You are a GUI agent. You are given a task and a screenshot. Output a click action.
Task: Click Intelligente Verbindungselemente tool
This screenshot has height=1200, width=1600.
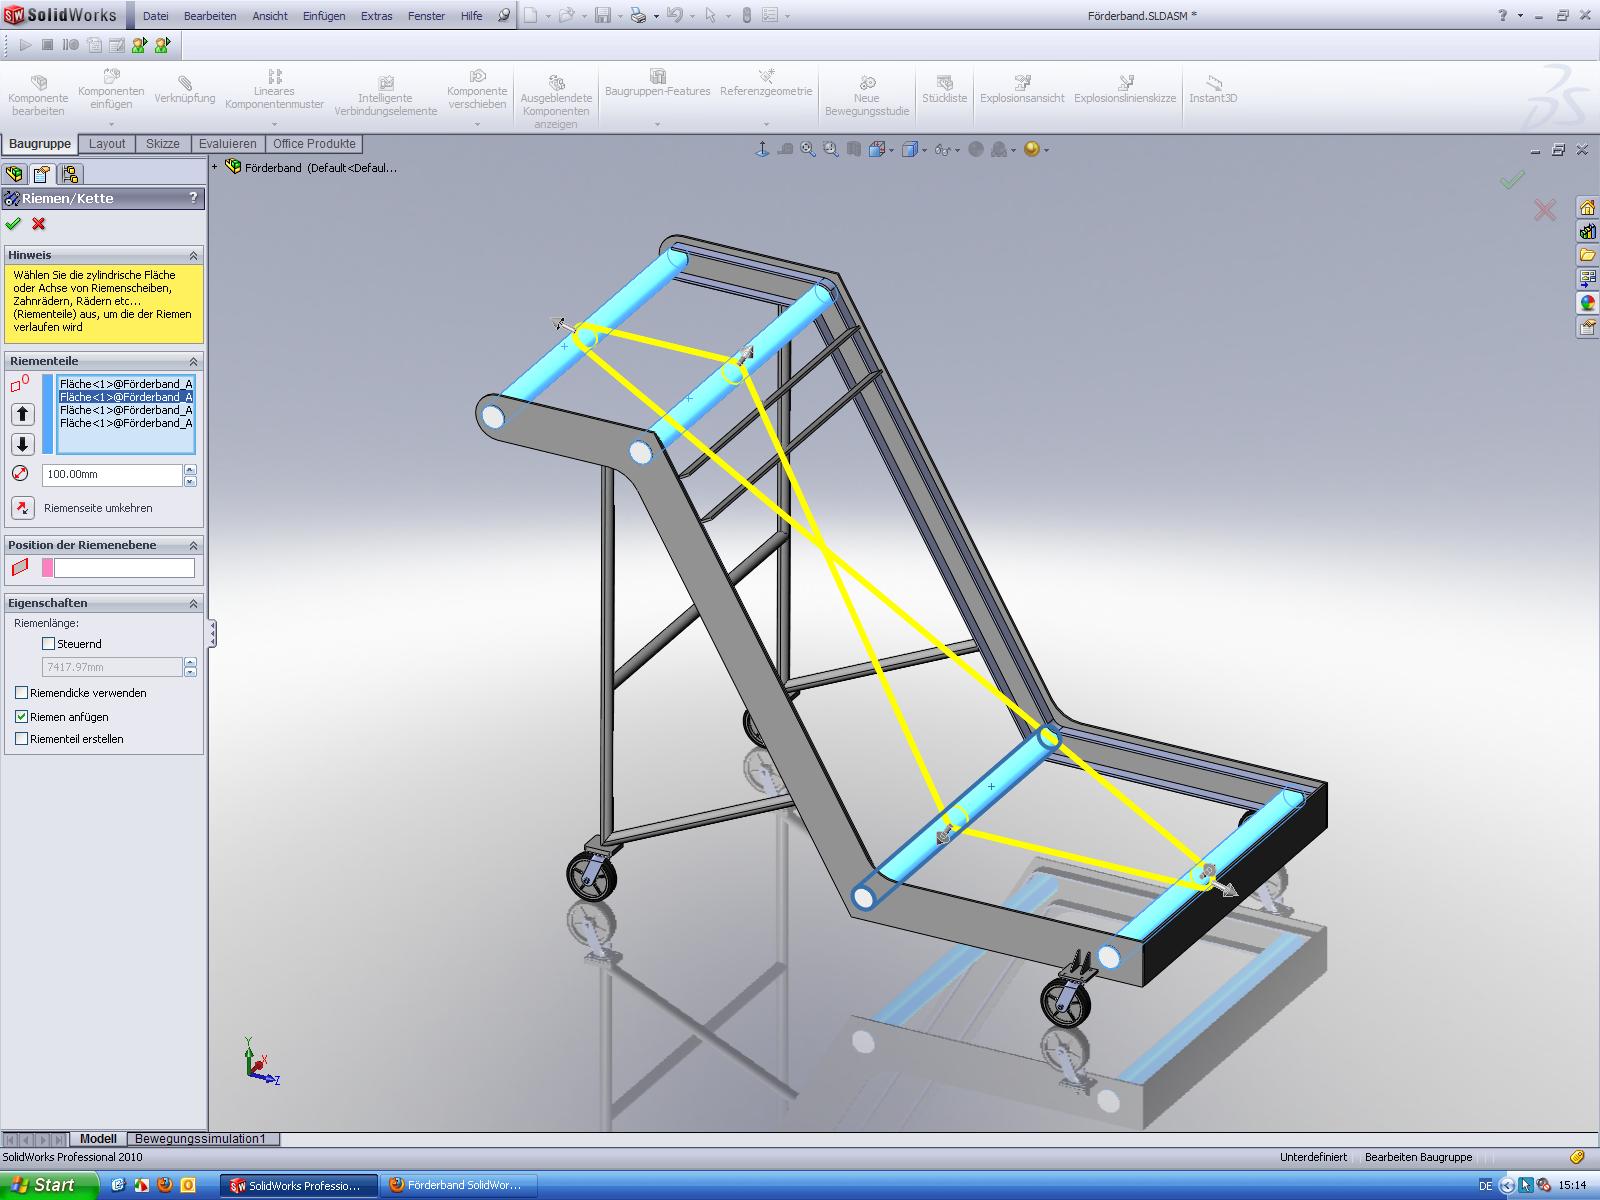pyautogui.click(x=385, y=96)
